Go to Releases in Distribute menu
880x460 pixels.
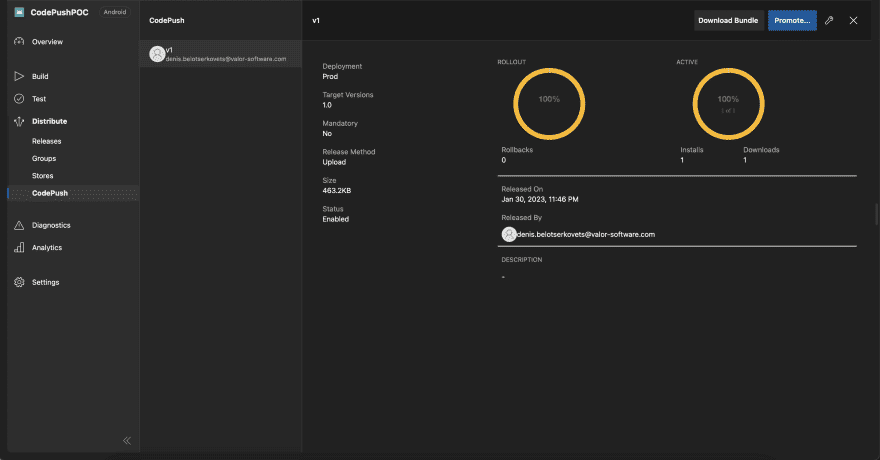pyautogui.click(x=46, y=141)
